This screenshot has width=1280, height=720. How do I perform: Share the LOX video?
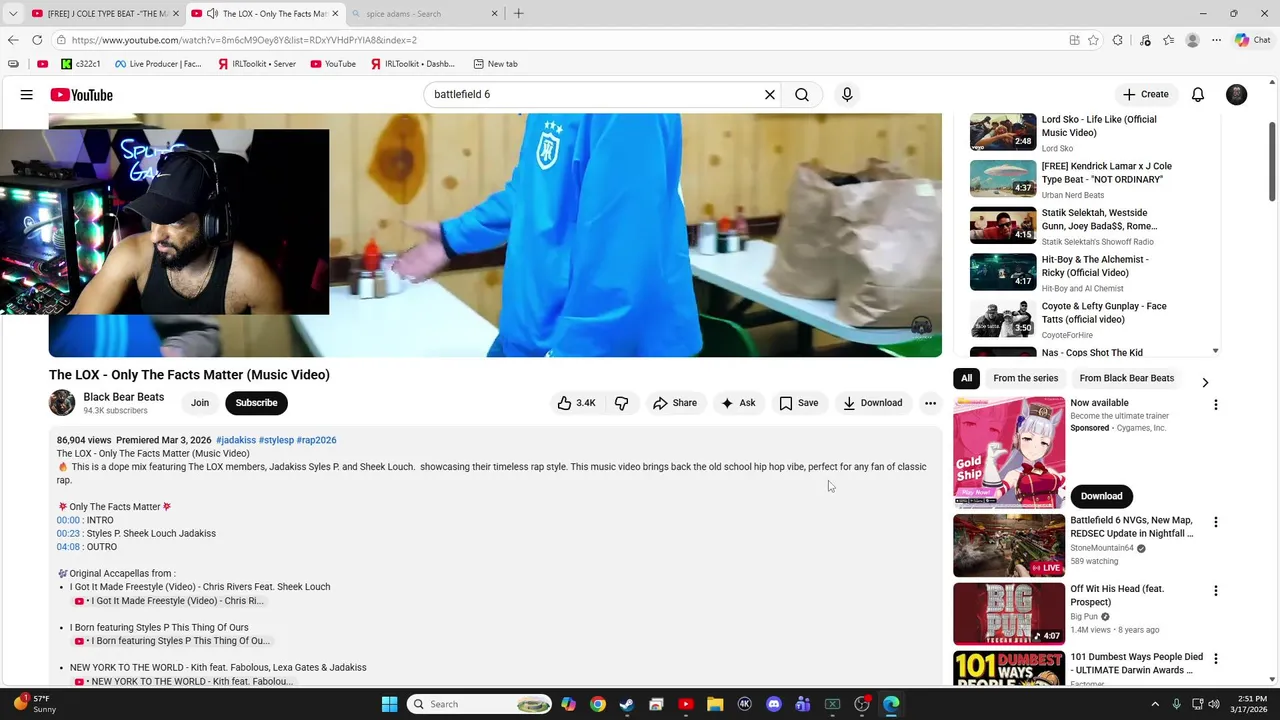point(675,403)
